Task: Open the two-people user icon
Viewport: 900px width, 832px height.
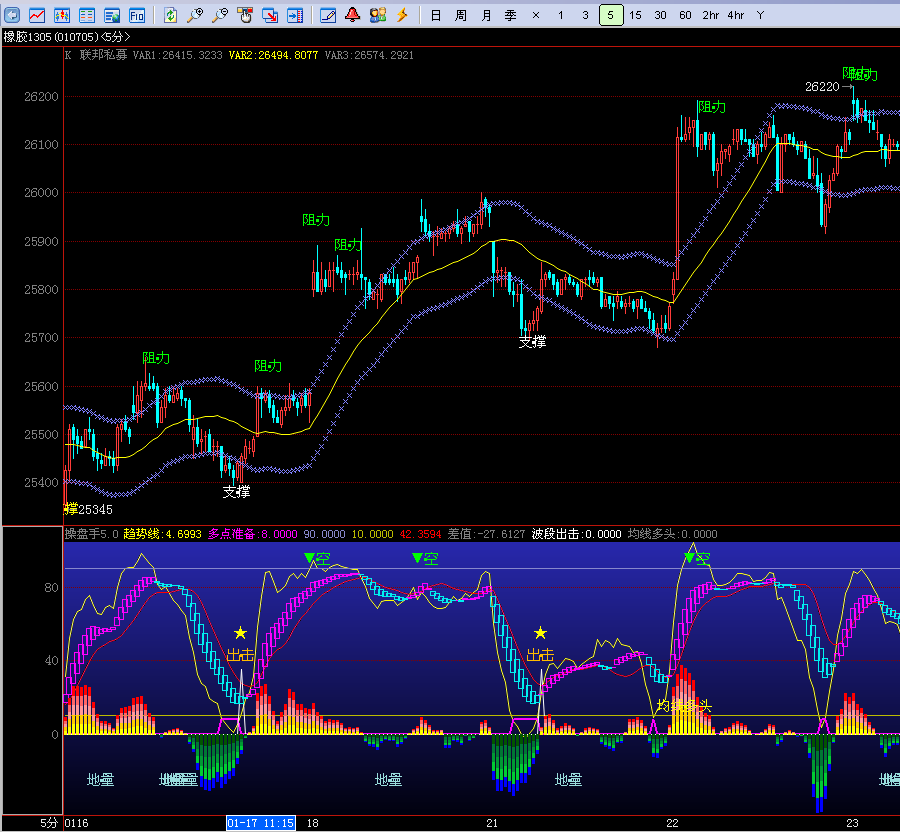Action: click(377, 15)
